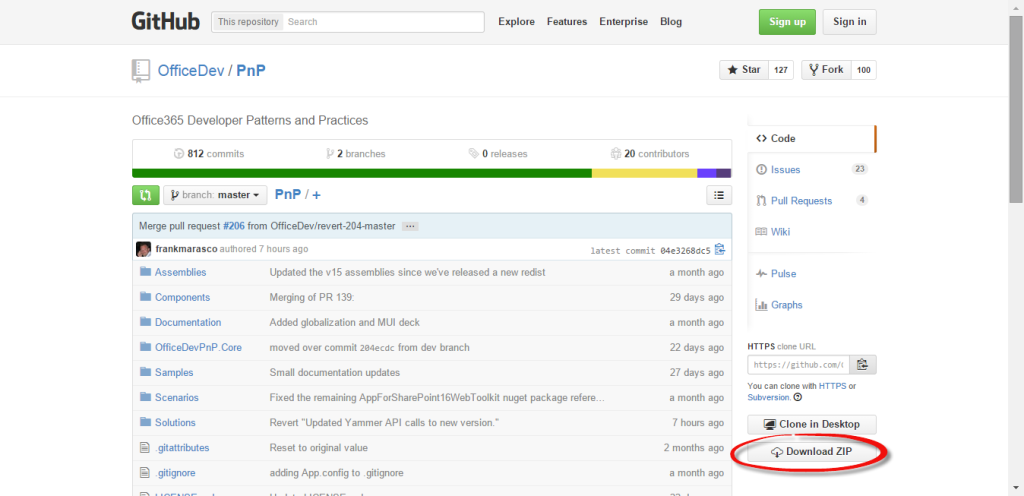The image size is (1024, 496).
Task: Open commit 204ecdc link in OfficeDevPnP.Core row
Action: (x=377, y=348)
